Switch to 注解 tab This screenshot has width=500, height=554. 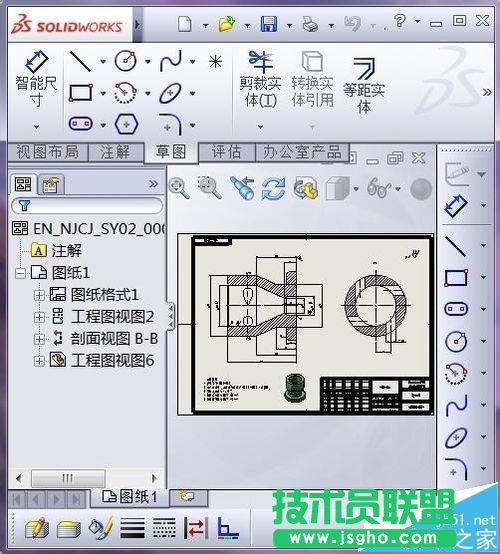pos(115,152)
